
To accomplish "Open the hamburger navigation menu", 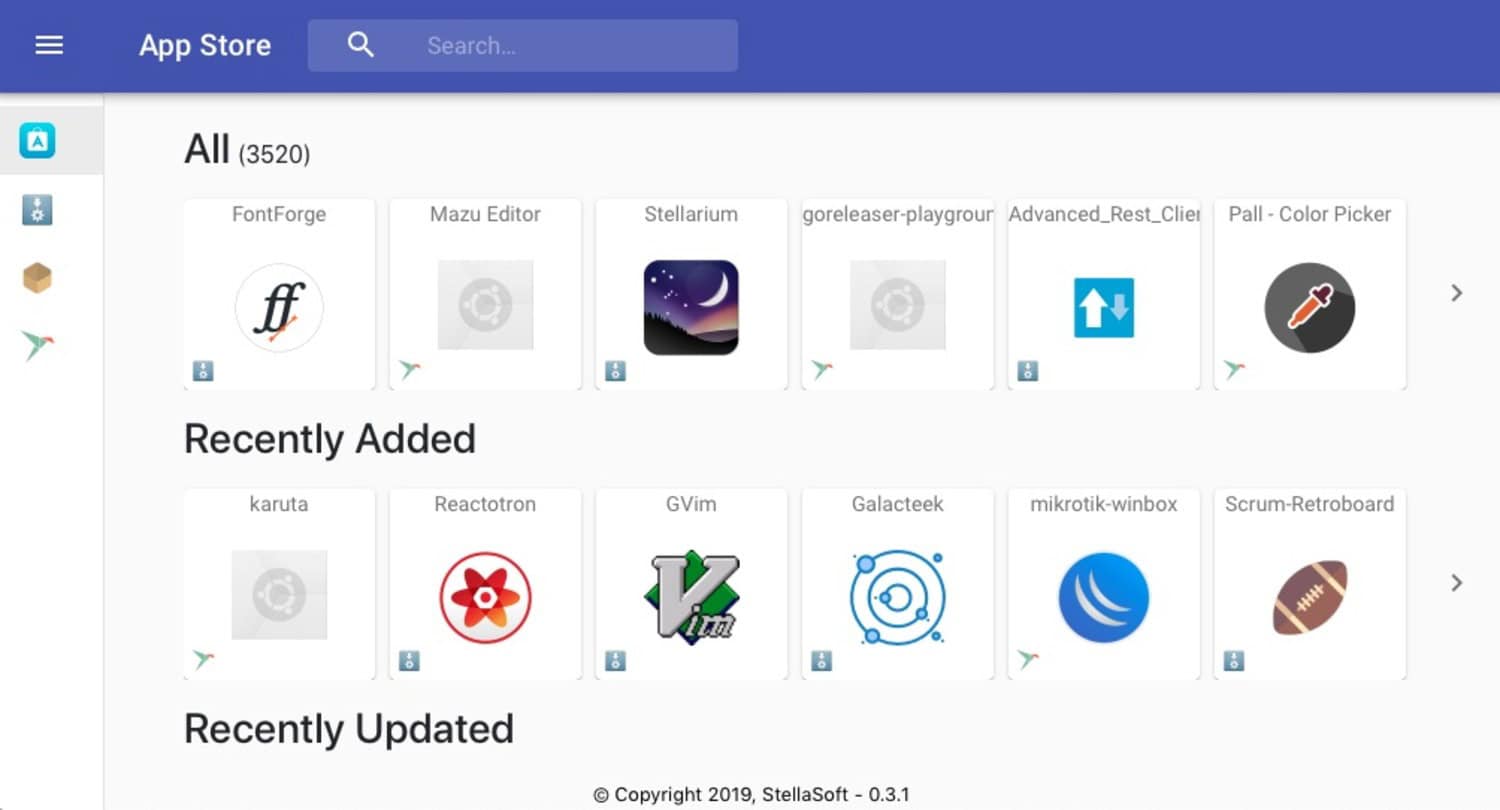I will [x=49, y=45].
